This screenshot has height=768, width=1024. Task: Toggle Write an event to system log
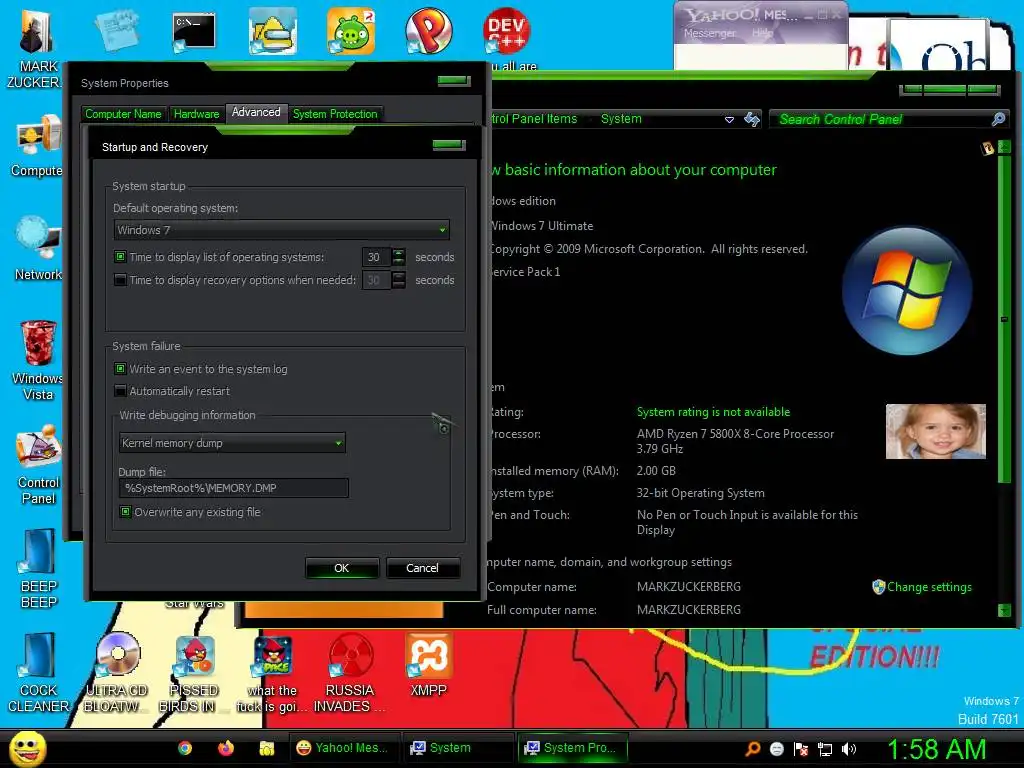(x=120, y=368)
